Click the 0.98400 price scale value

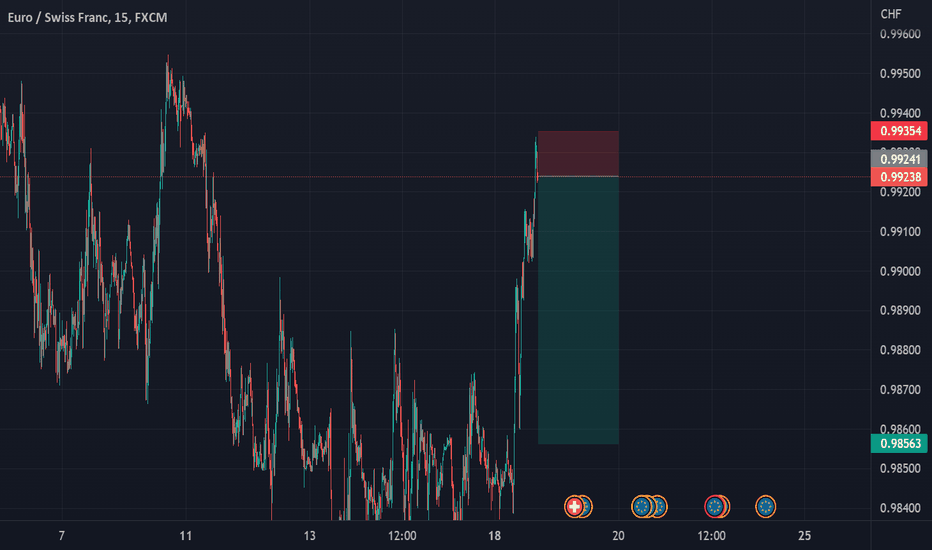900,508
